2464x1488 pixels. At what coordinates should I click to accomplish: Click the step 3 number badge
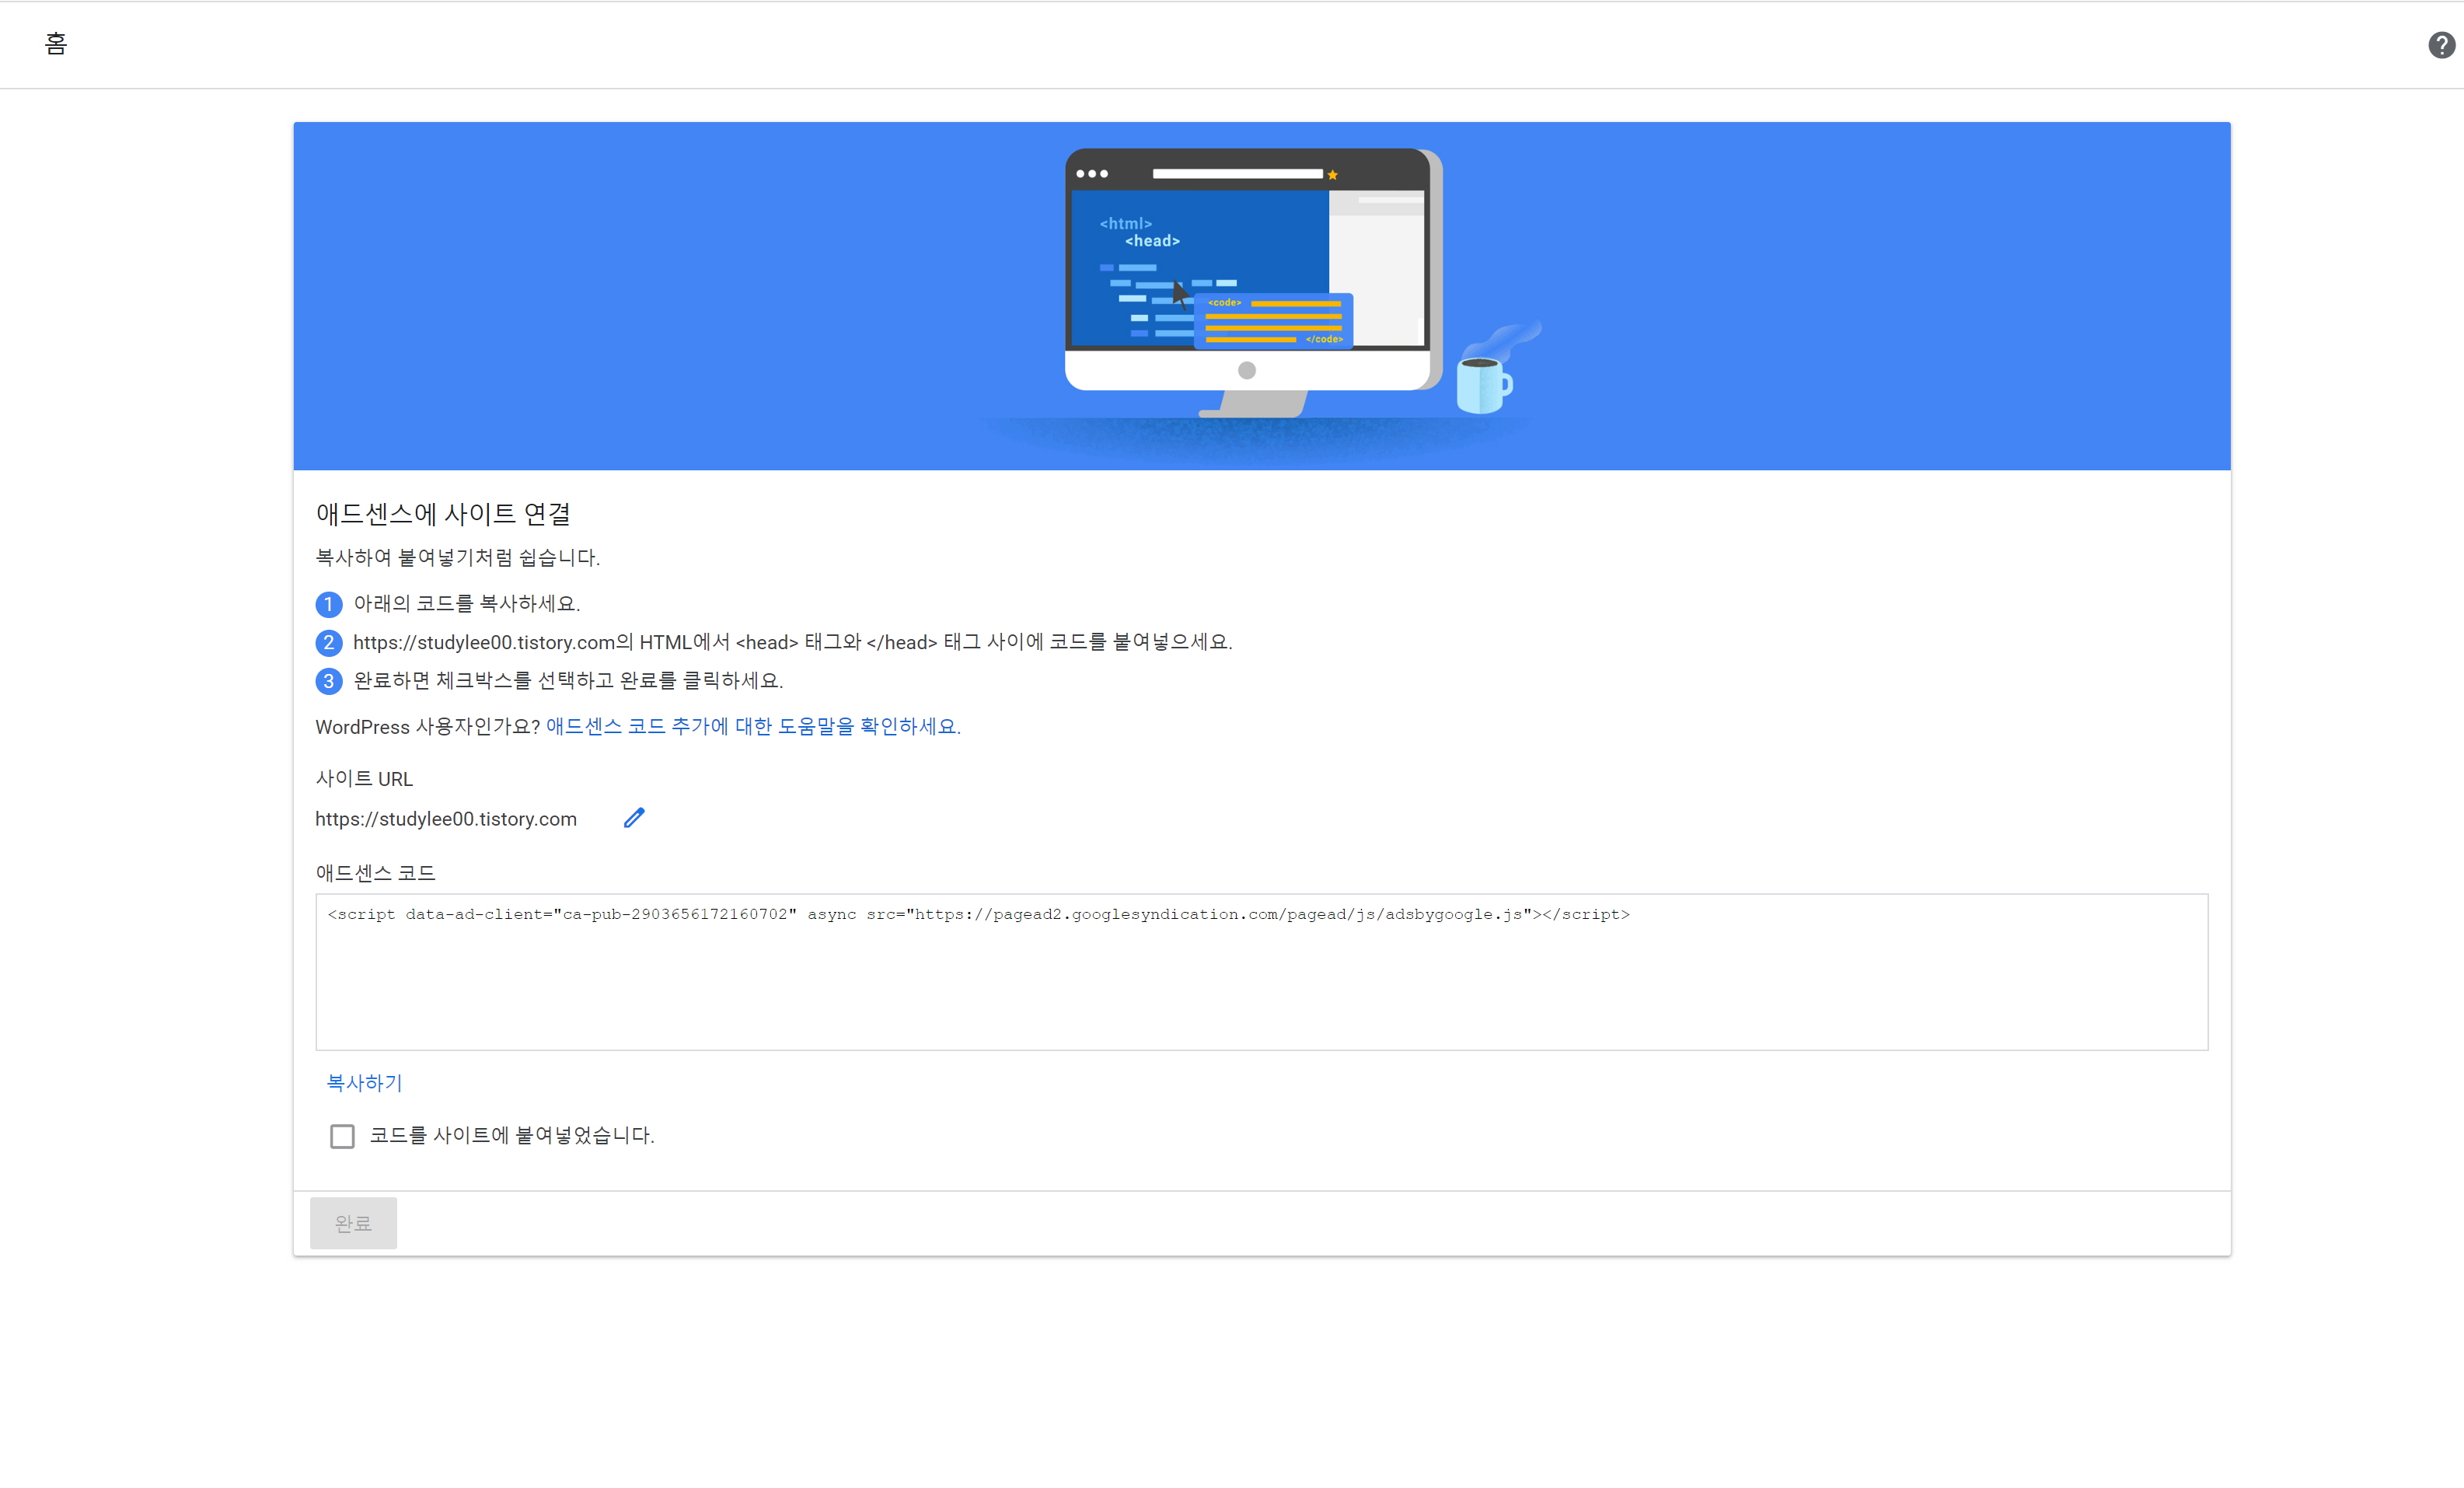pyautogui.click(x=329, y=681)
